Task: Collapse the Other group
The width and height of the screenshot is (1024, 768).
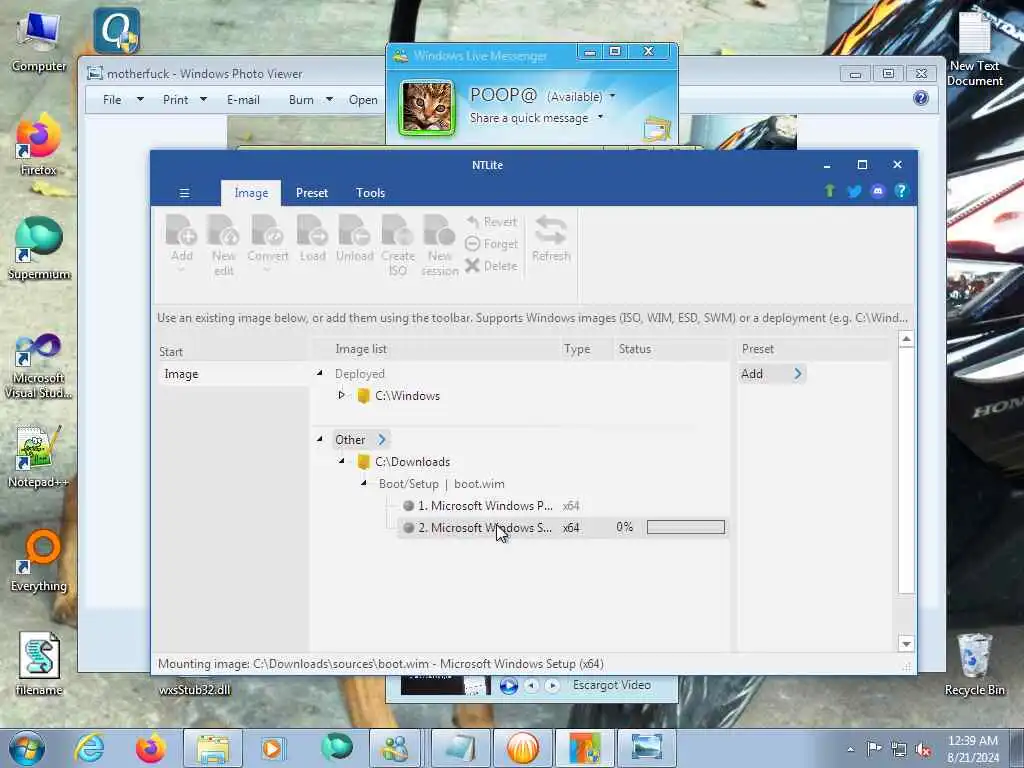Action: (319, 439)
